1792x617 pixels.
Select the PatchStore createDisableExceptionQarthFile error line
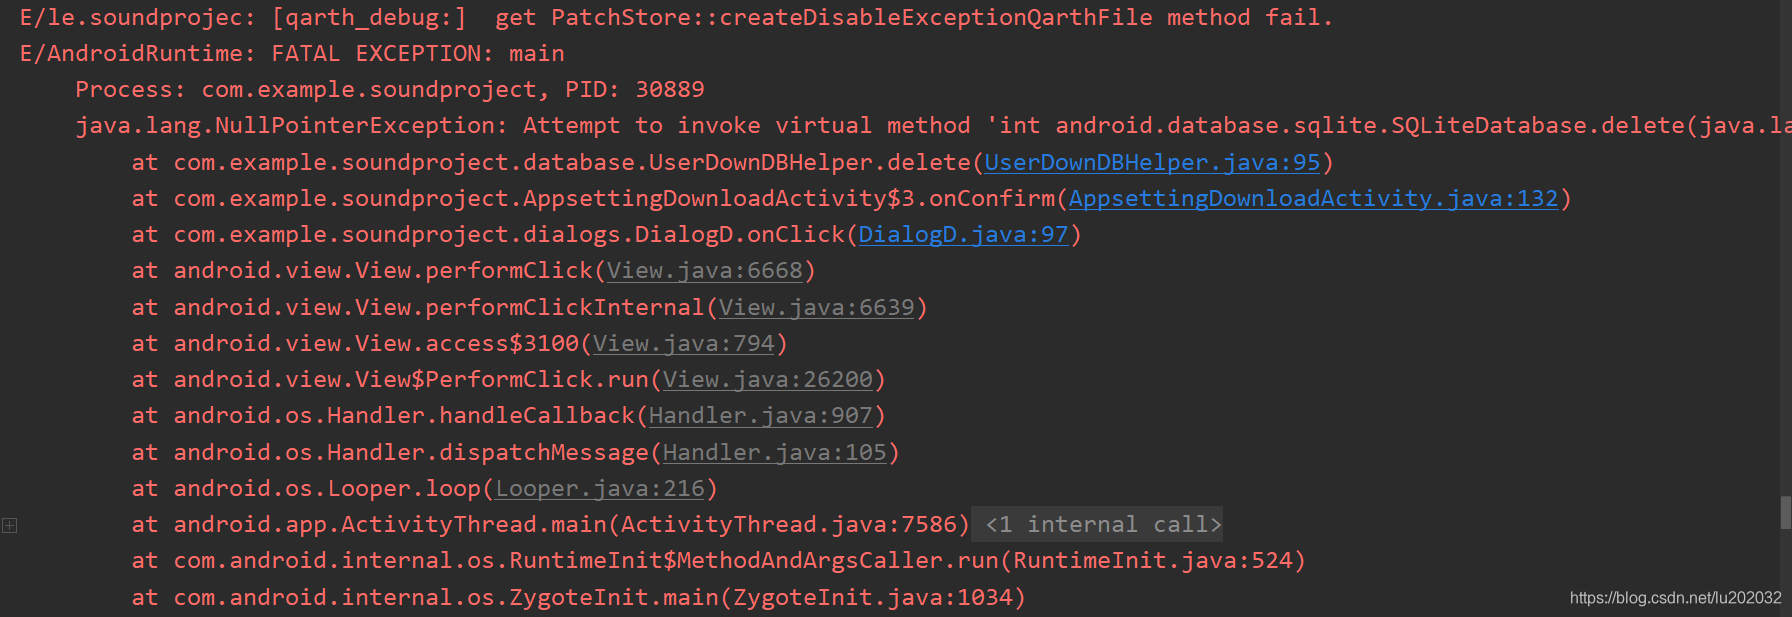[676, 17]
